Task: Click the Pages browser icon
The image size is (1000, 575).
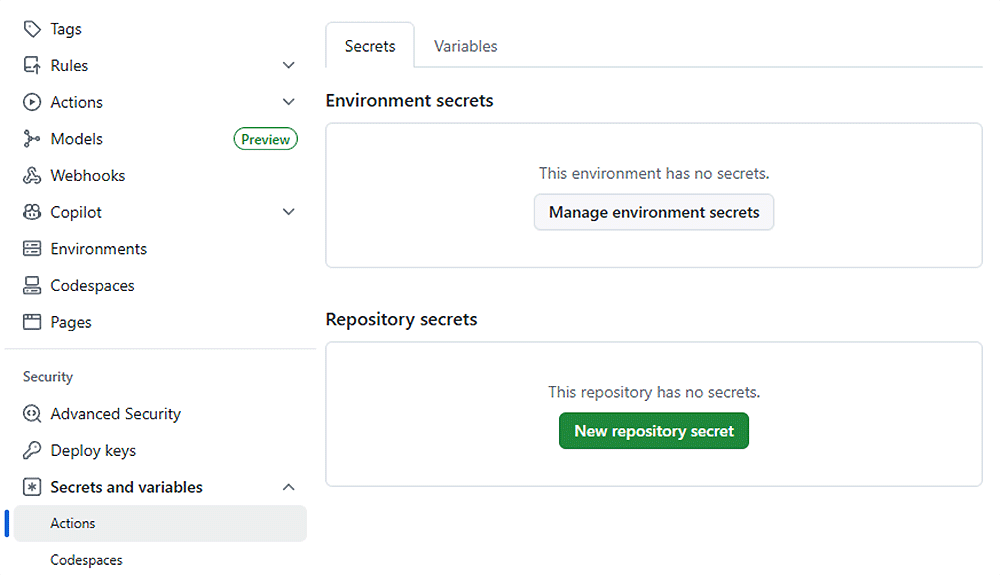Action: [32, 322]
